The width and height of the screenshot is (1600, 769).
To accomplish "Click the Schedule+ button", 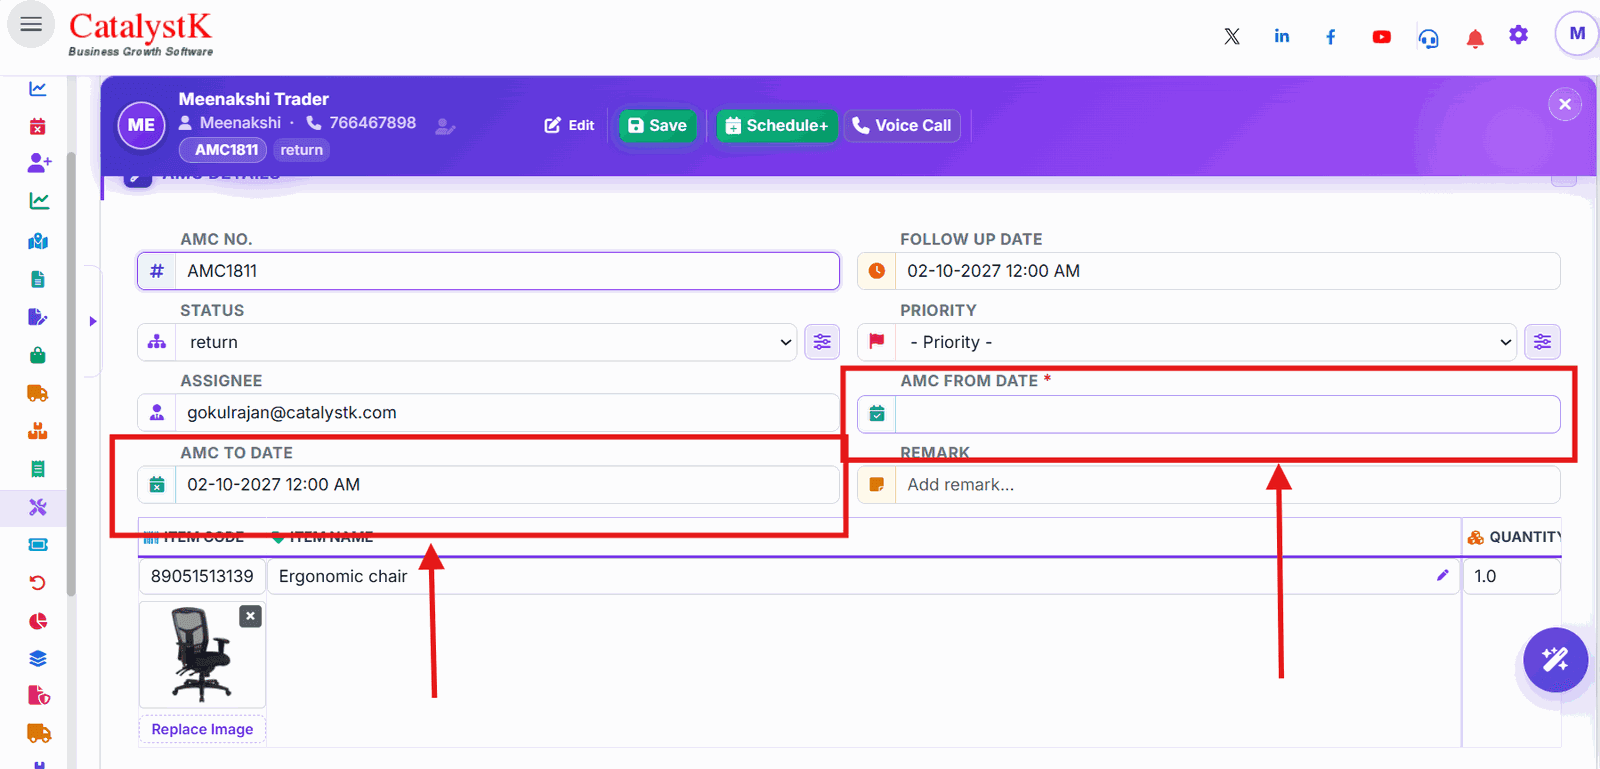I will click(777, 125).
